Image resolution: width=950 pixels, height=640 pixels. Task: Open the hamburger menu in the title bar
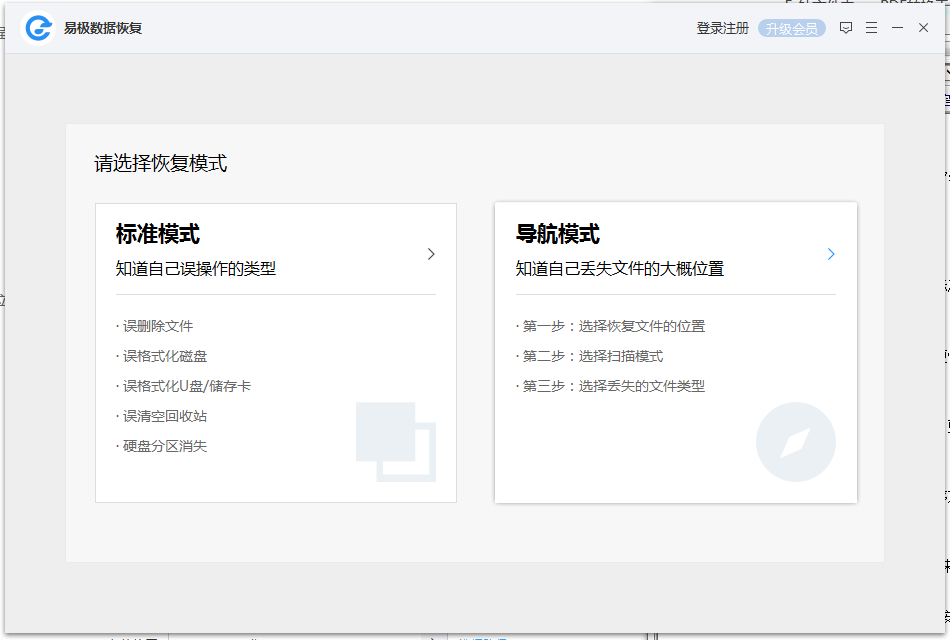872,28
